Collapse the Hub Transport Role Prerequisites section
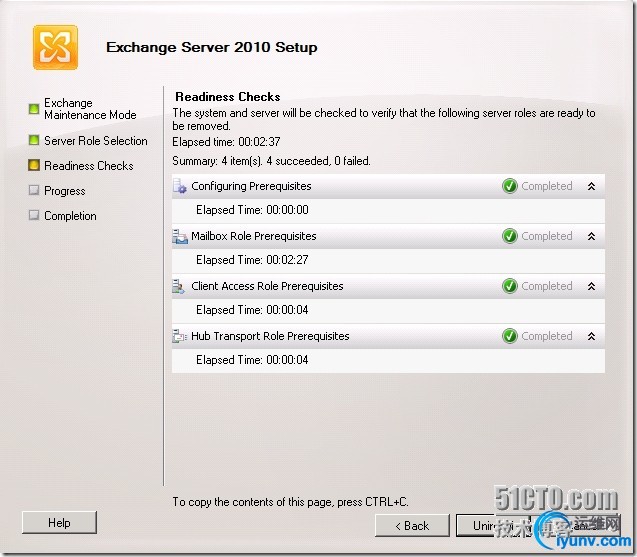The image size is (637, 557). [592, 336]
